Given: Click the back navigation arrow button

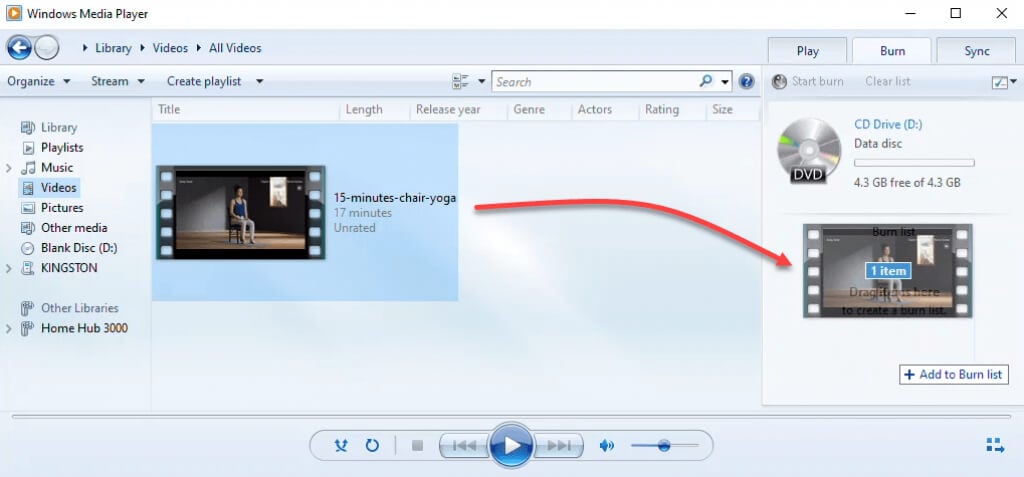Looking at the screenshot, I should point(19,48).
